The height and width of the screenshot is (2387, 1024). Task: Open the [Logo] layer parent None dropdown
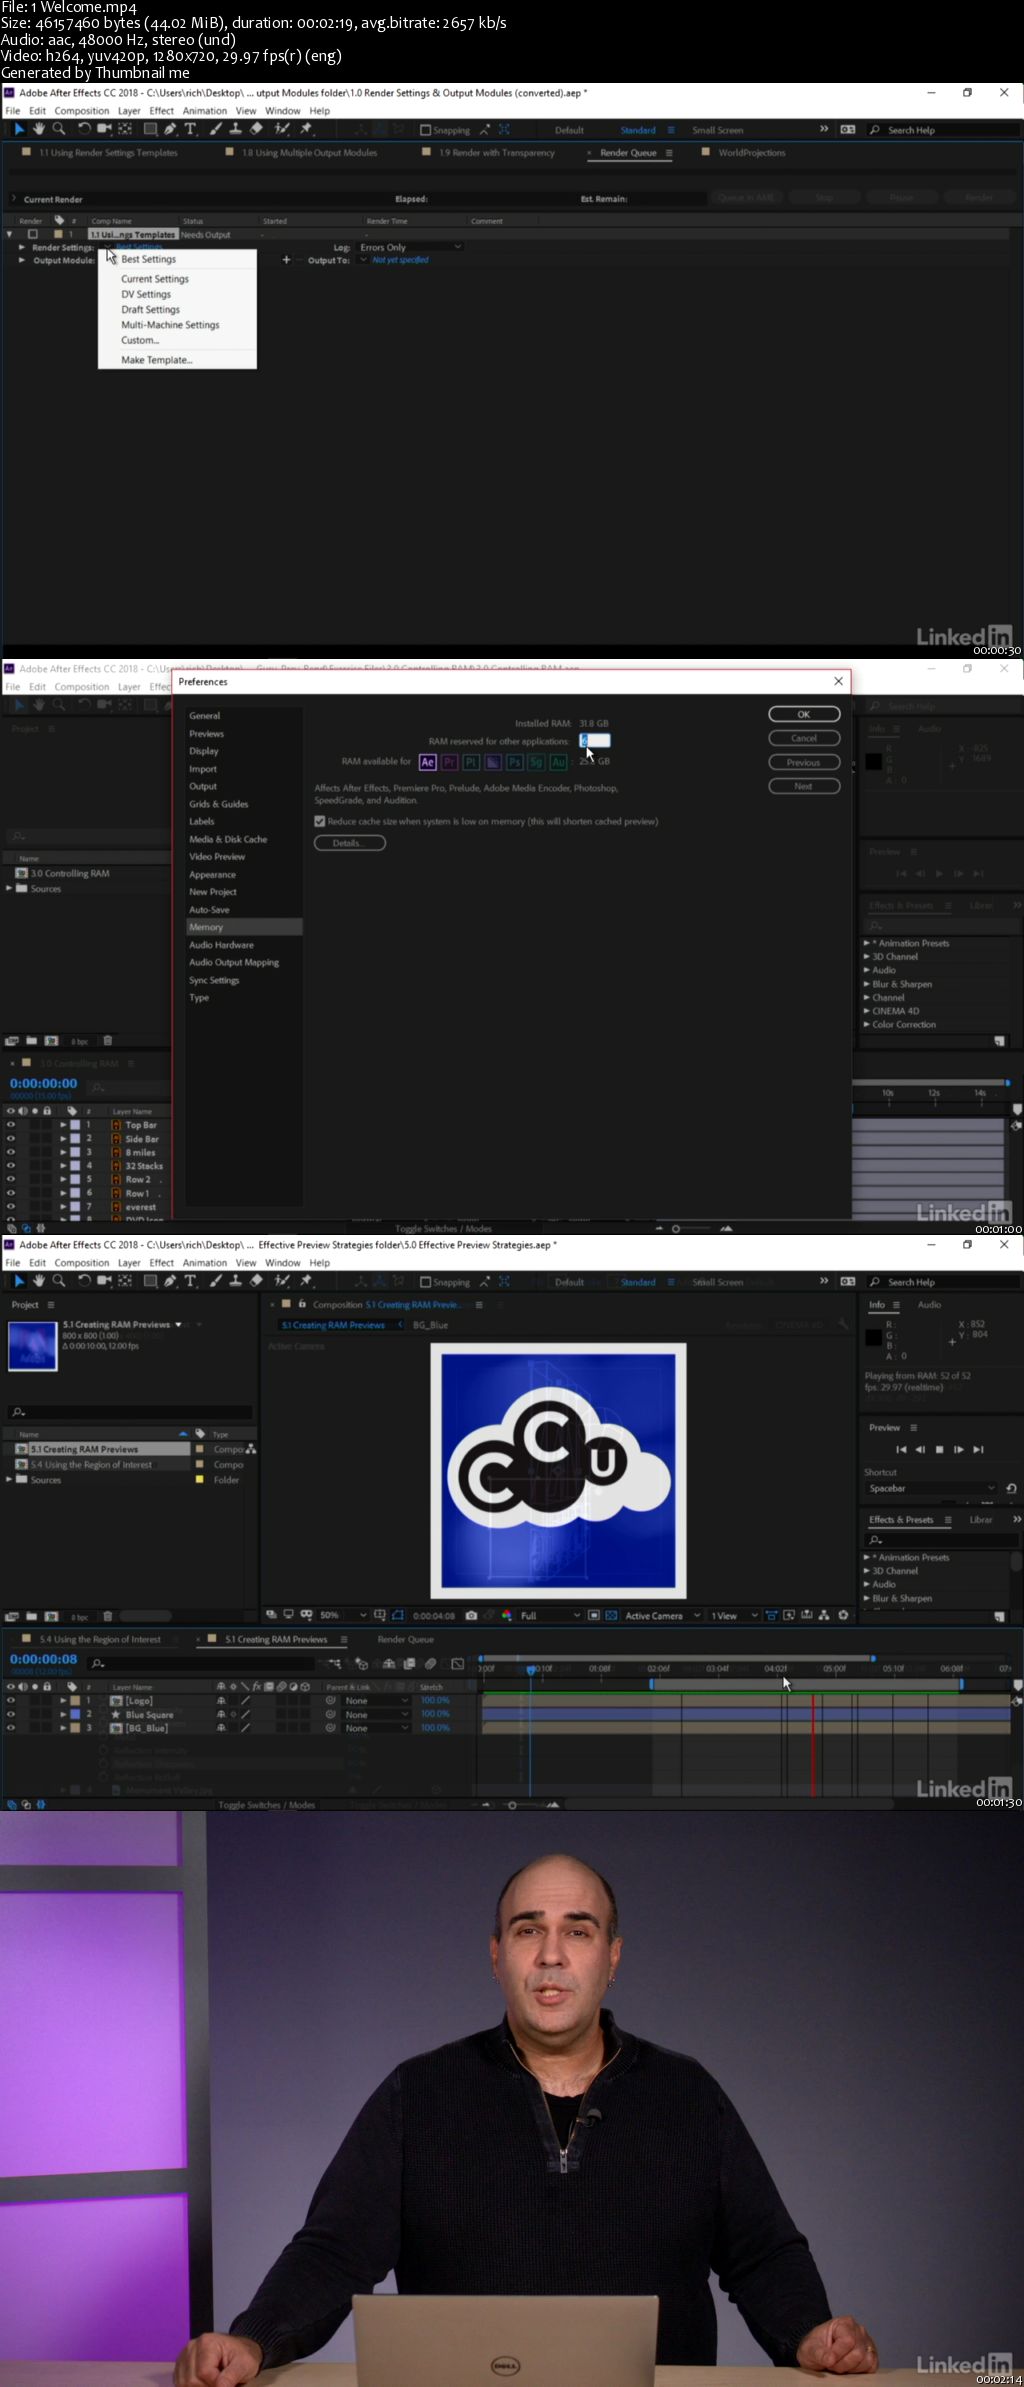tap(376, 1700)
